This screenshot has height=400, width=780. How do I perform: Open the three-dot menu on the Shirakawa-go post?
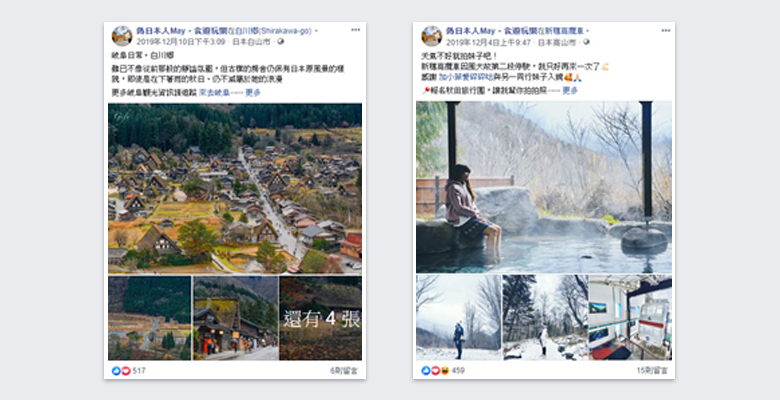[355, 30]
